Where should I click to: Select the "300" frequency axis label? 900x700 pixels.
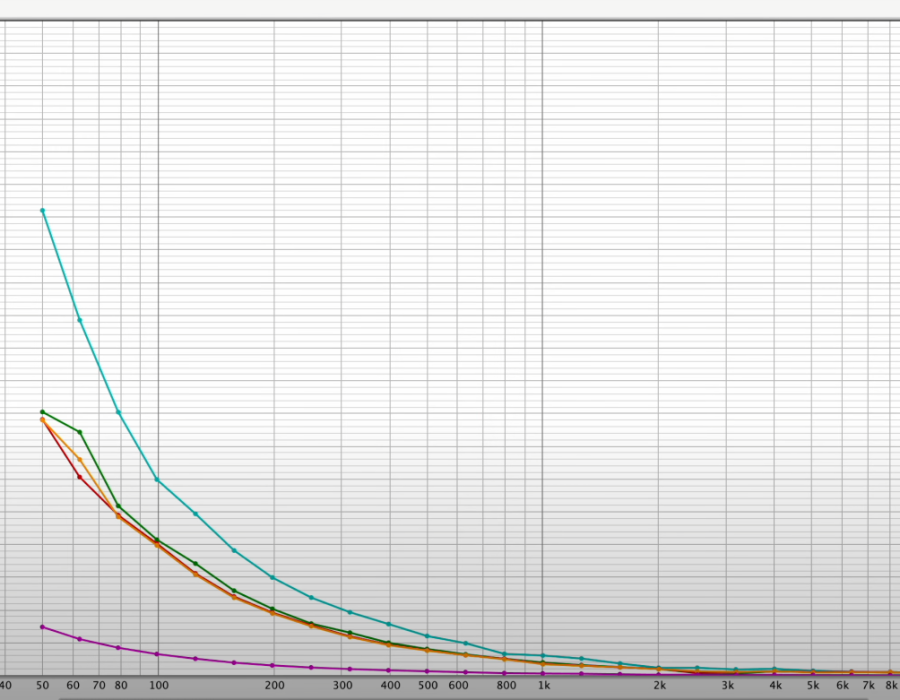343,685
